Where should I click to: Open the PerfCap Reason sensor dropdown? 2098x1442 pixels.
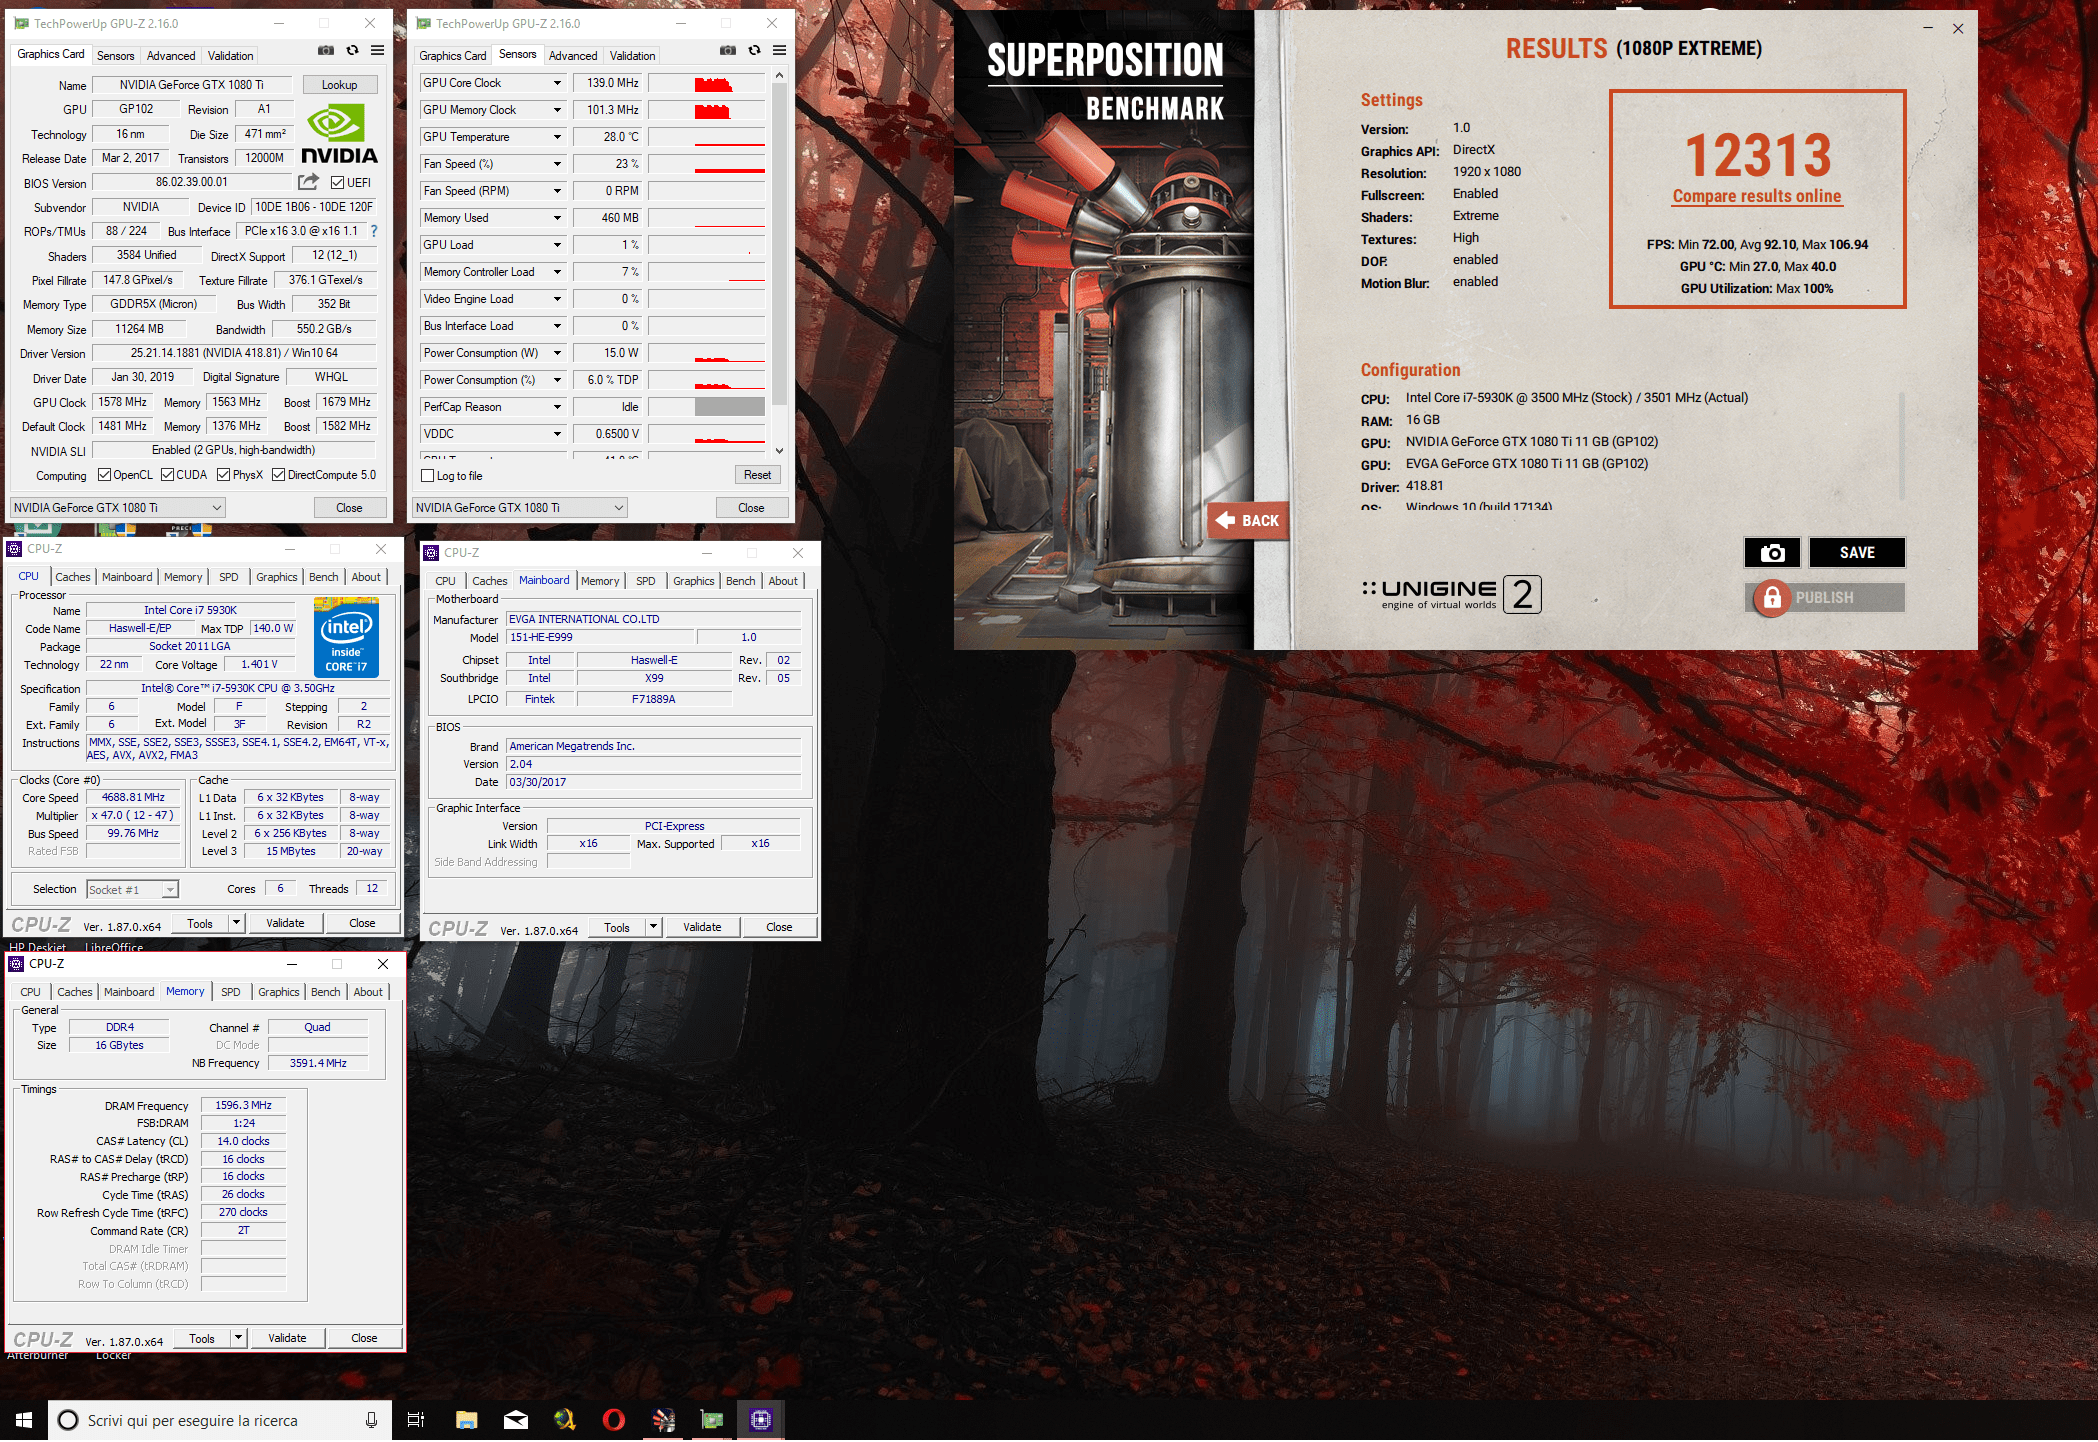tap(557, 407)
